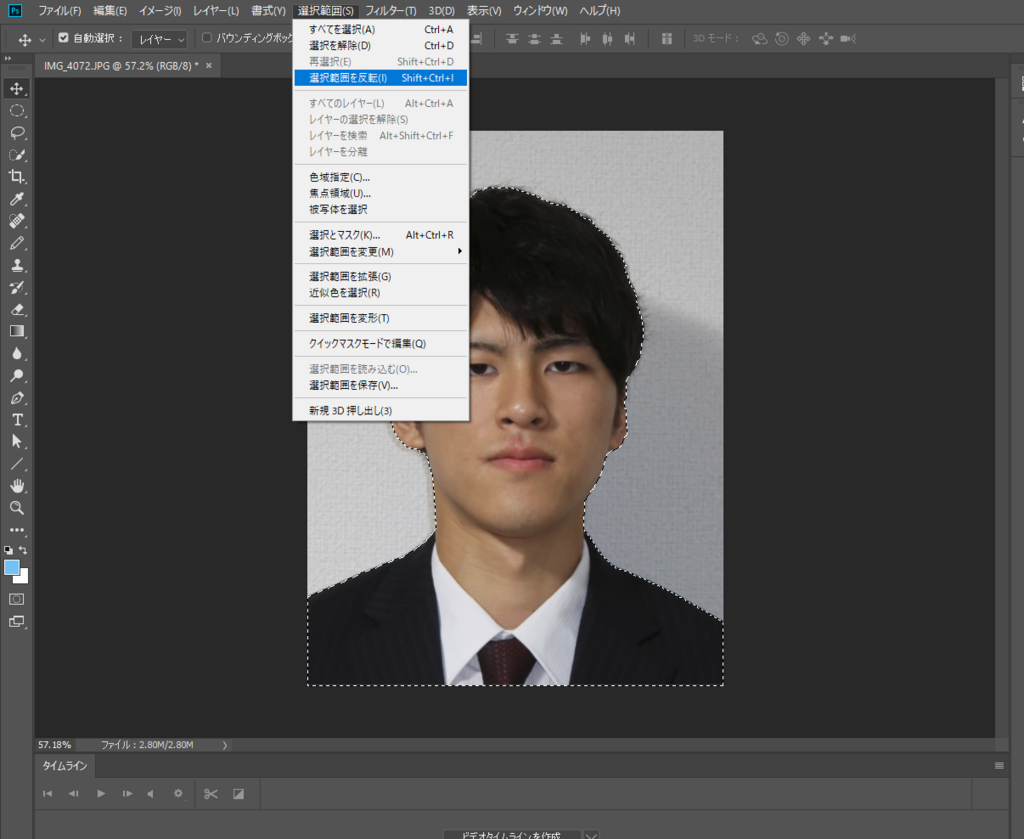Open the フィルター(T) menu

pyautogui.click(x=391, y=11)
